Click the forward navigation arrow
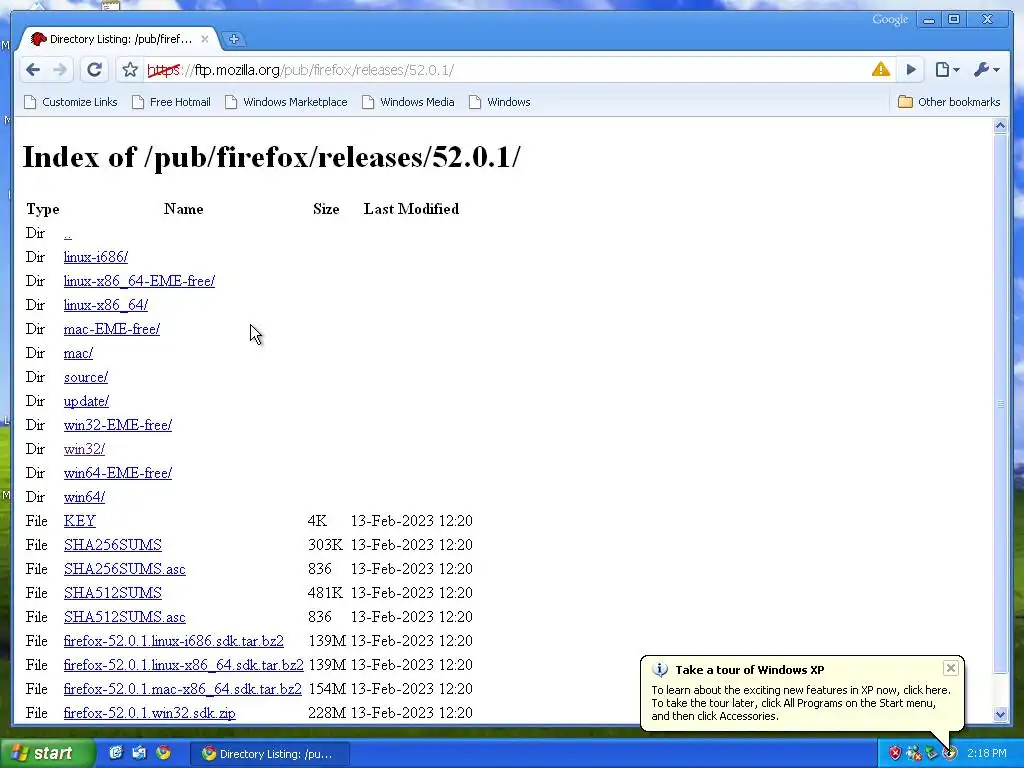Viewport: 1024px width, 768px height. [59, 69]
